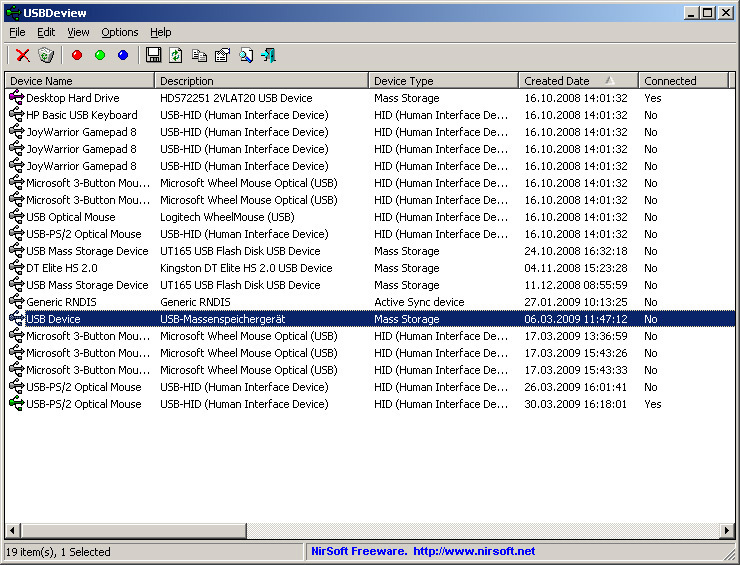Click the HDS72251 2VLAT20 USB Device description

click(236, 98)
